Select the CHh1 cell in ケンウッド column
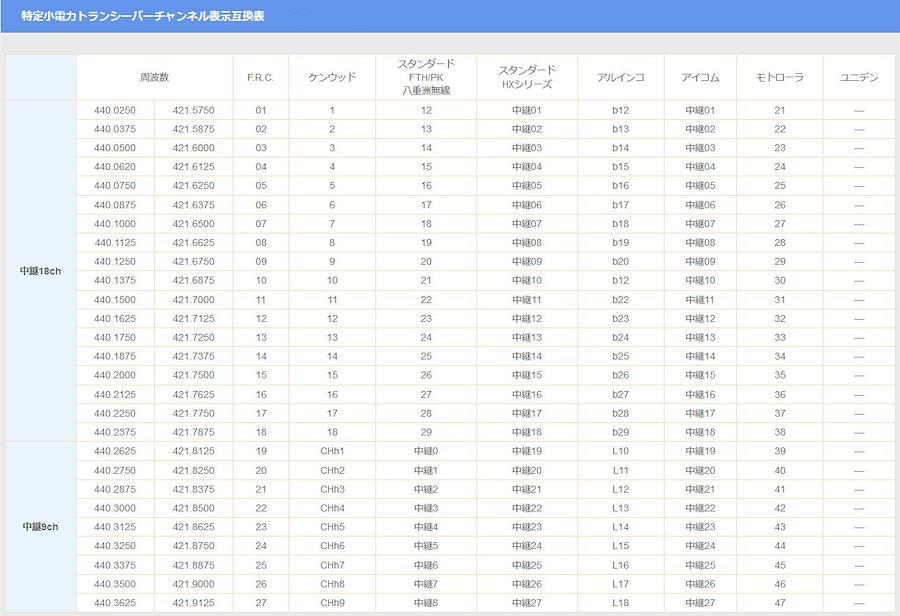Viewport: 900px width, 616px height. pos(331,451)
